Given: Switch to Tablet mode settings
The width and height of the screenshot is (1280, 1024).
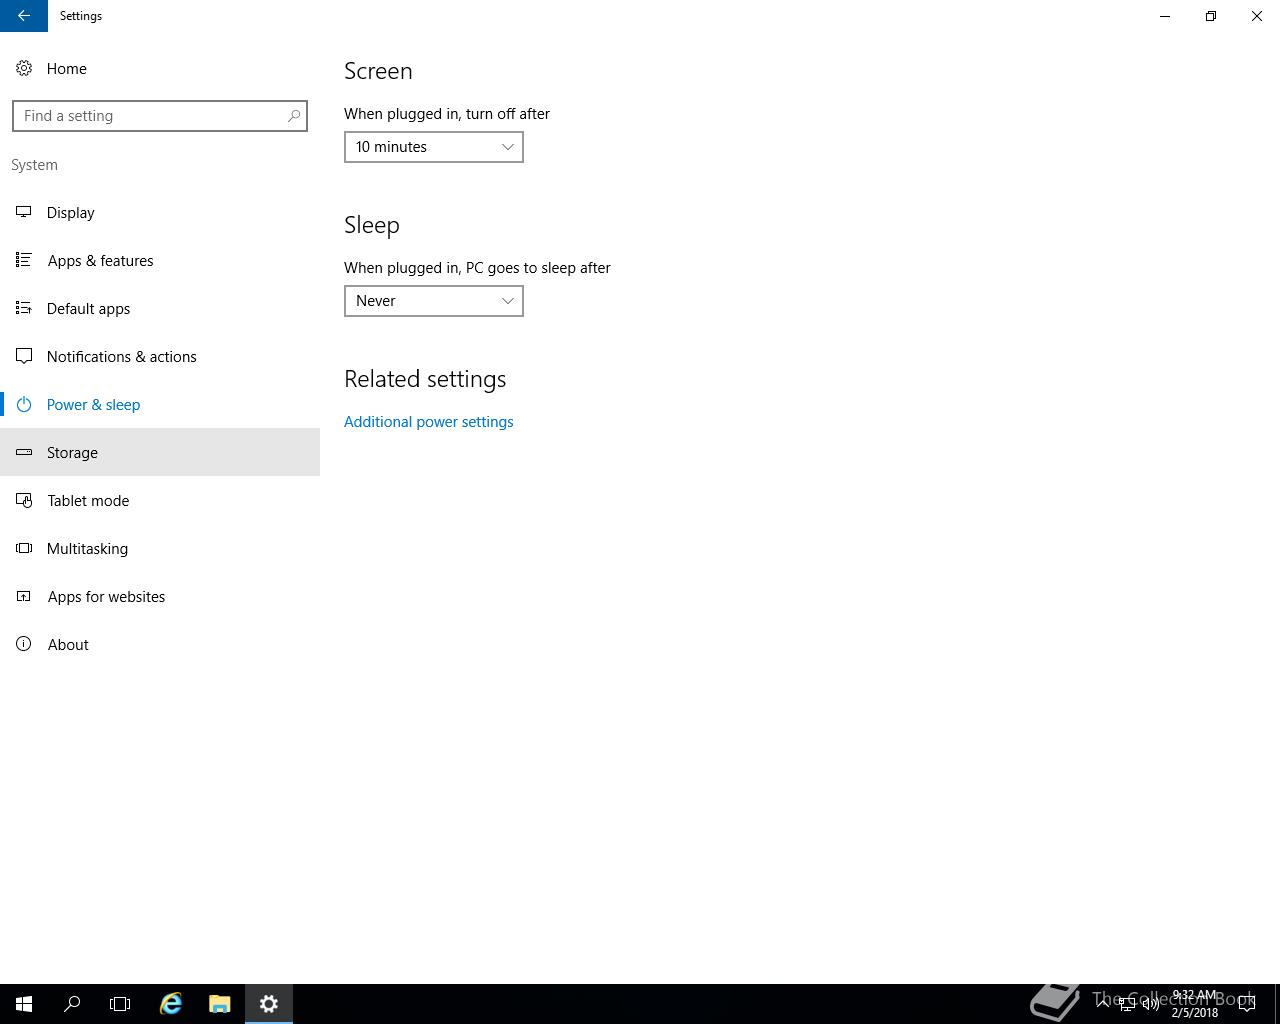Looking at the screenshot, I should point(160,500).
